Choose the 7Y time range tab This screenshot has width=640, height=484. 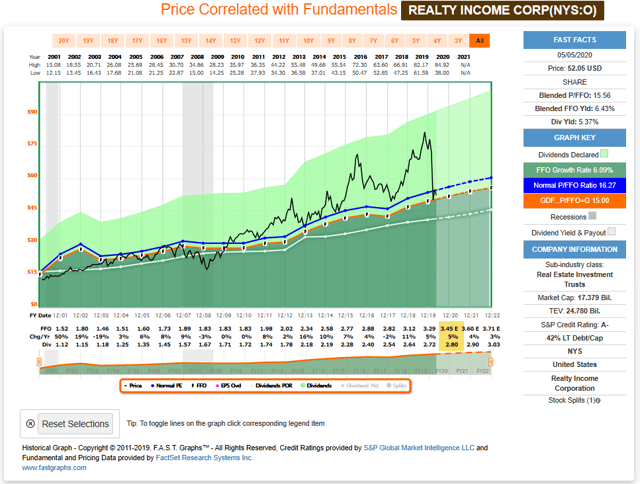[373, 41]
